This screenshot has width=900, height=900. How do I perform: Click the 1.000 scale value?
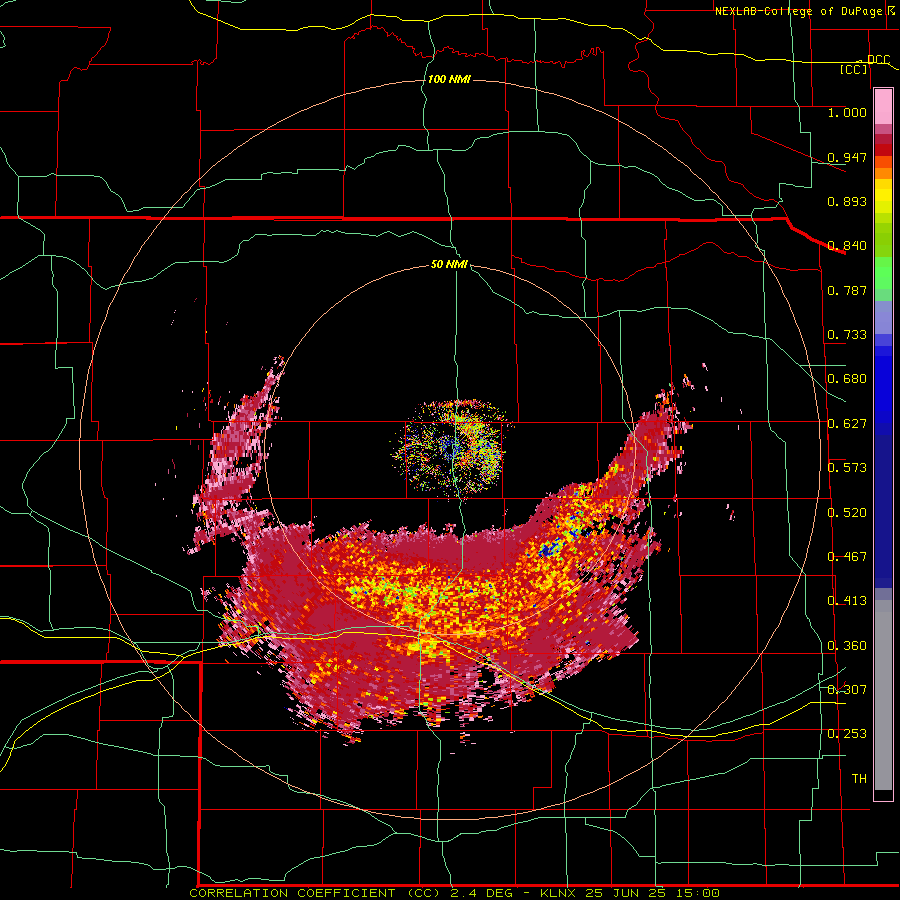(847, 112)
